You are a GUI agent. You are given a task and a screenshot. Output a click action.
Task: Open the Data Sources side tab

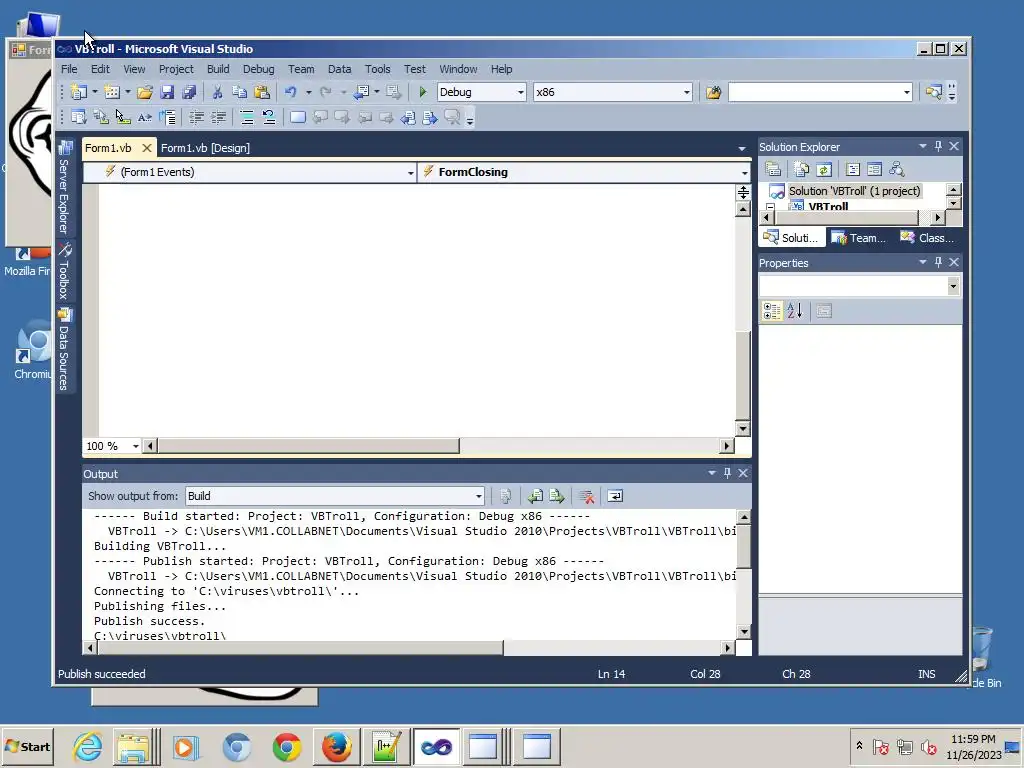(x=65, y=349)
